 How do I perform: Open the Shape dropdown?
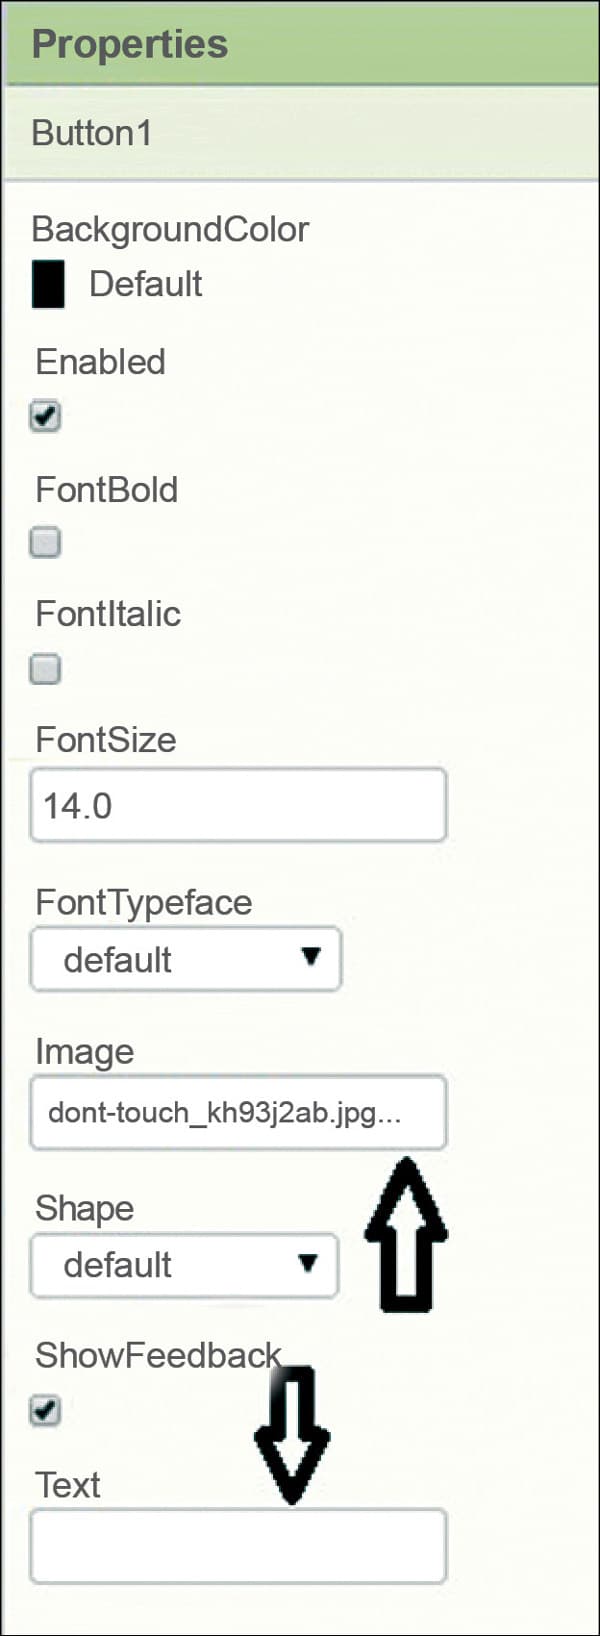[x=184, y=1265]
